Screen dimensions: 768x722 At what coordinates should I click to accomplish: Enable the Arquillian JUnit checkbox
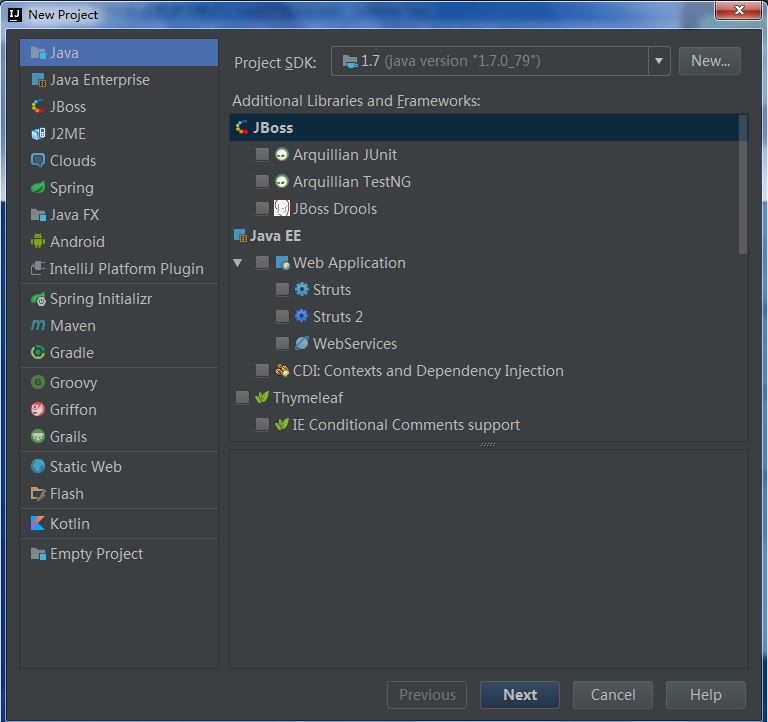[x=262, y=155]
